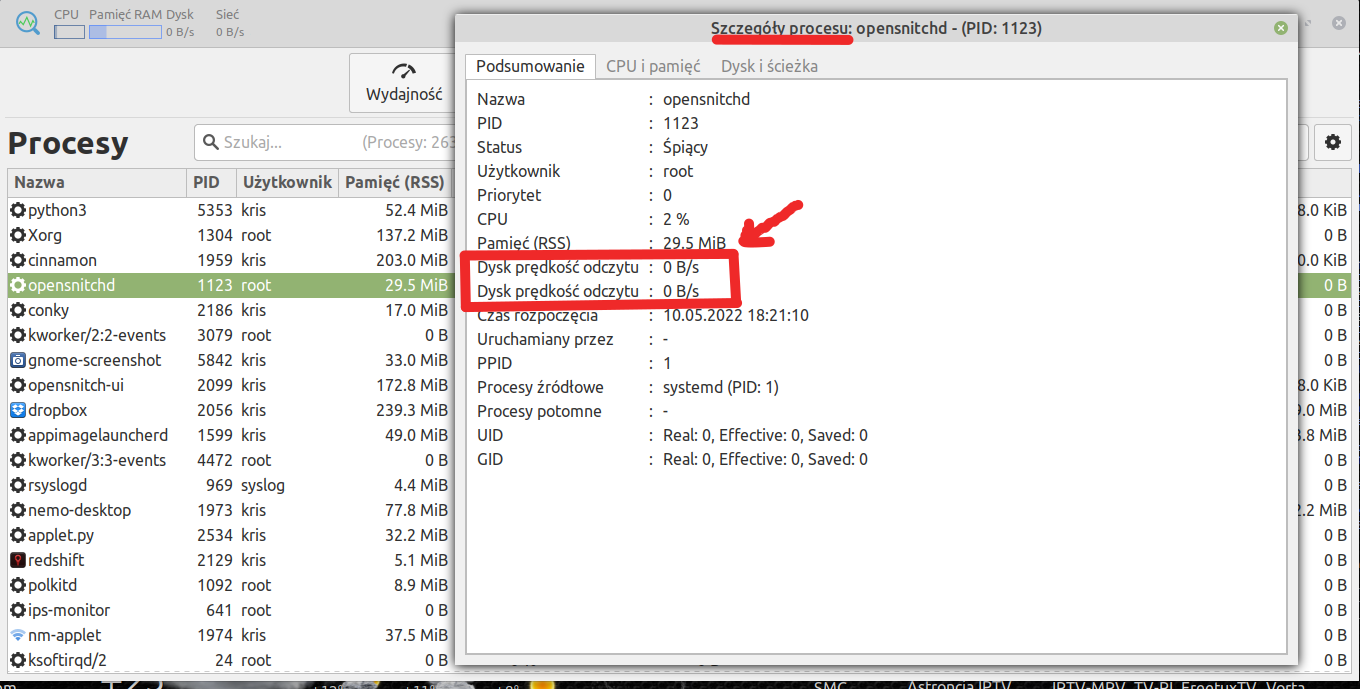Switch to the Podsumowanie tab
The height and width of the screenshot is (689, 1360).
[x=530, y=66]
